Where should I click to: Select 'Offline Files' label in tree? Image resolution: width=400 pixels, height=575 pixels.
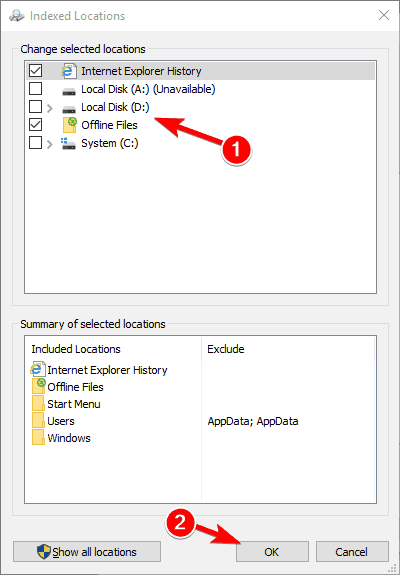tap(109, 125)
